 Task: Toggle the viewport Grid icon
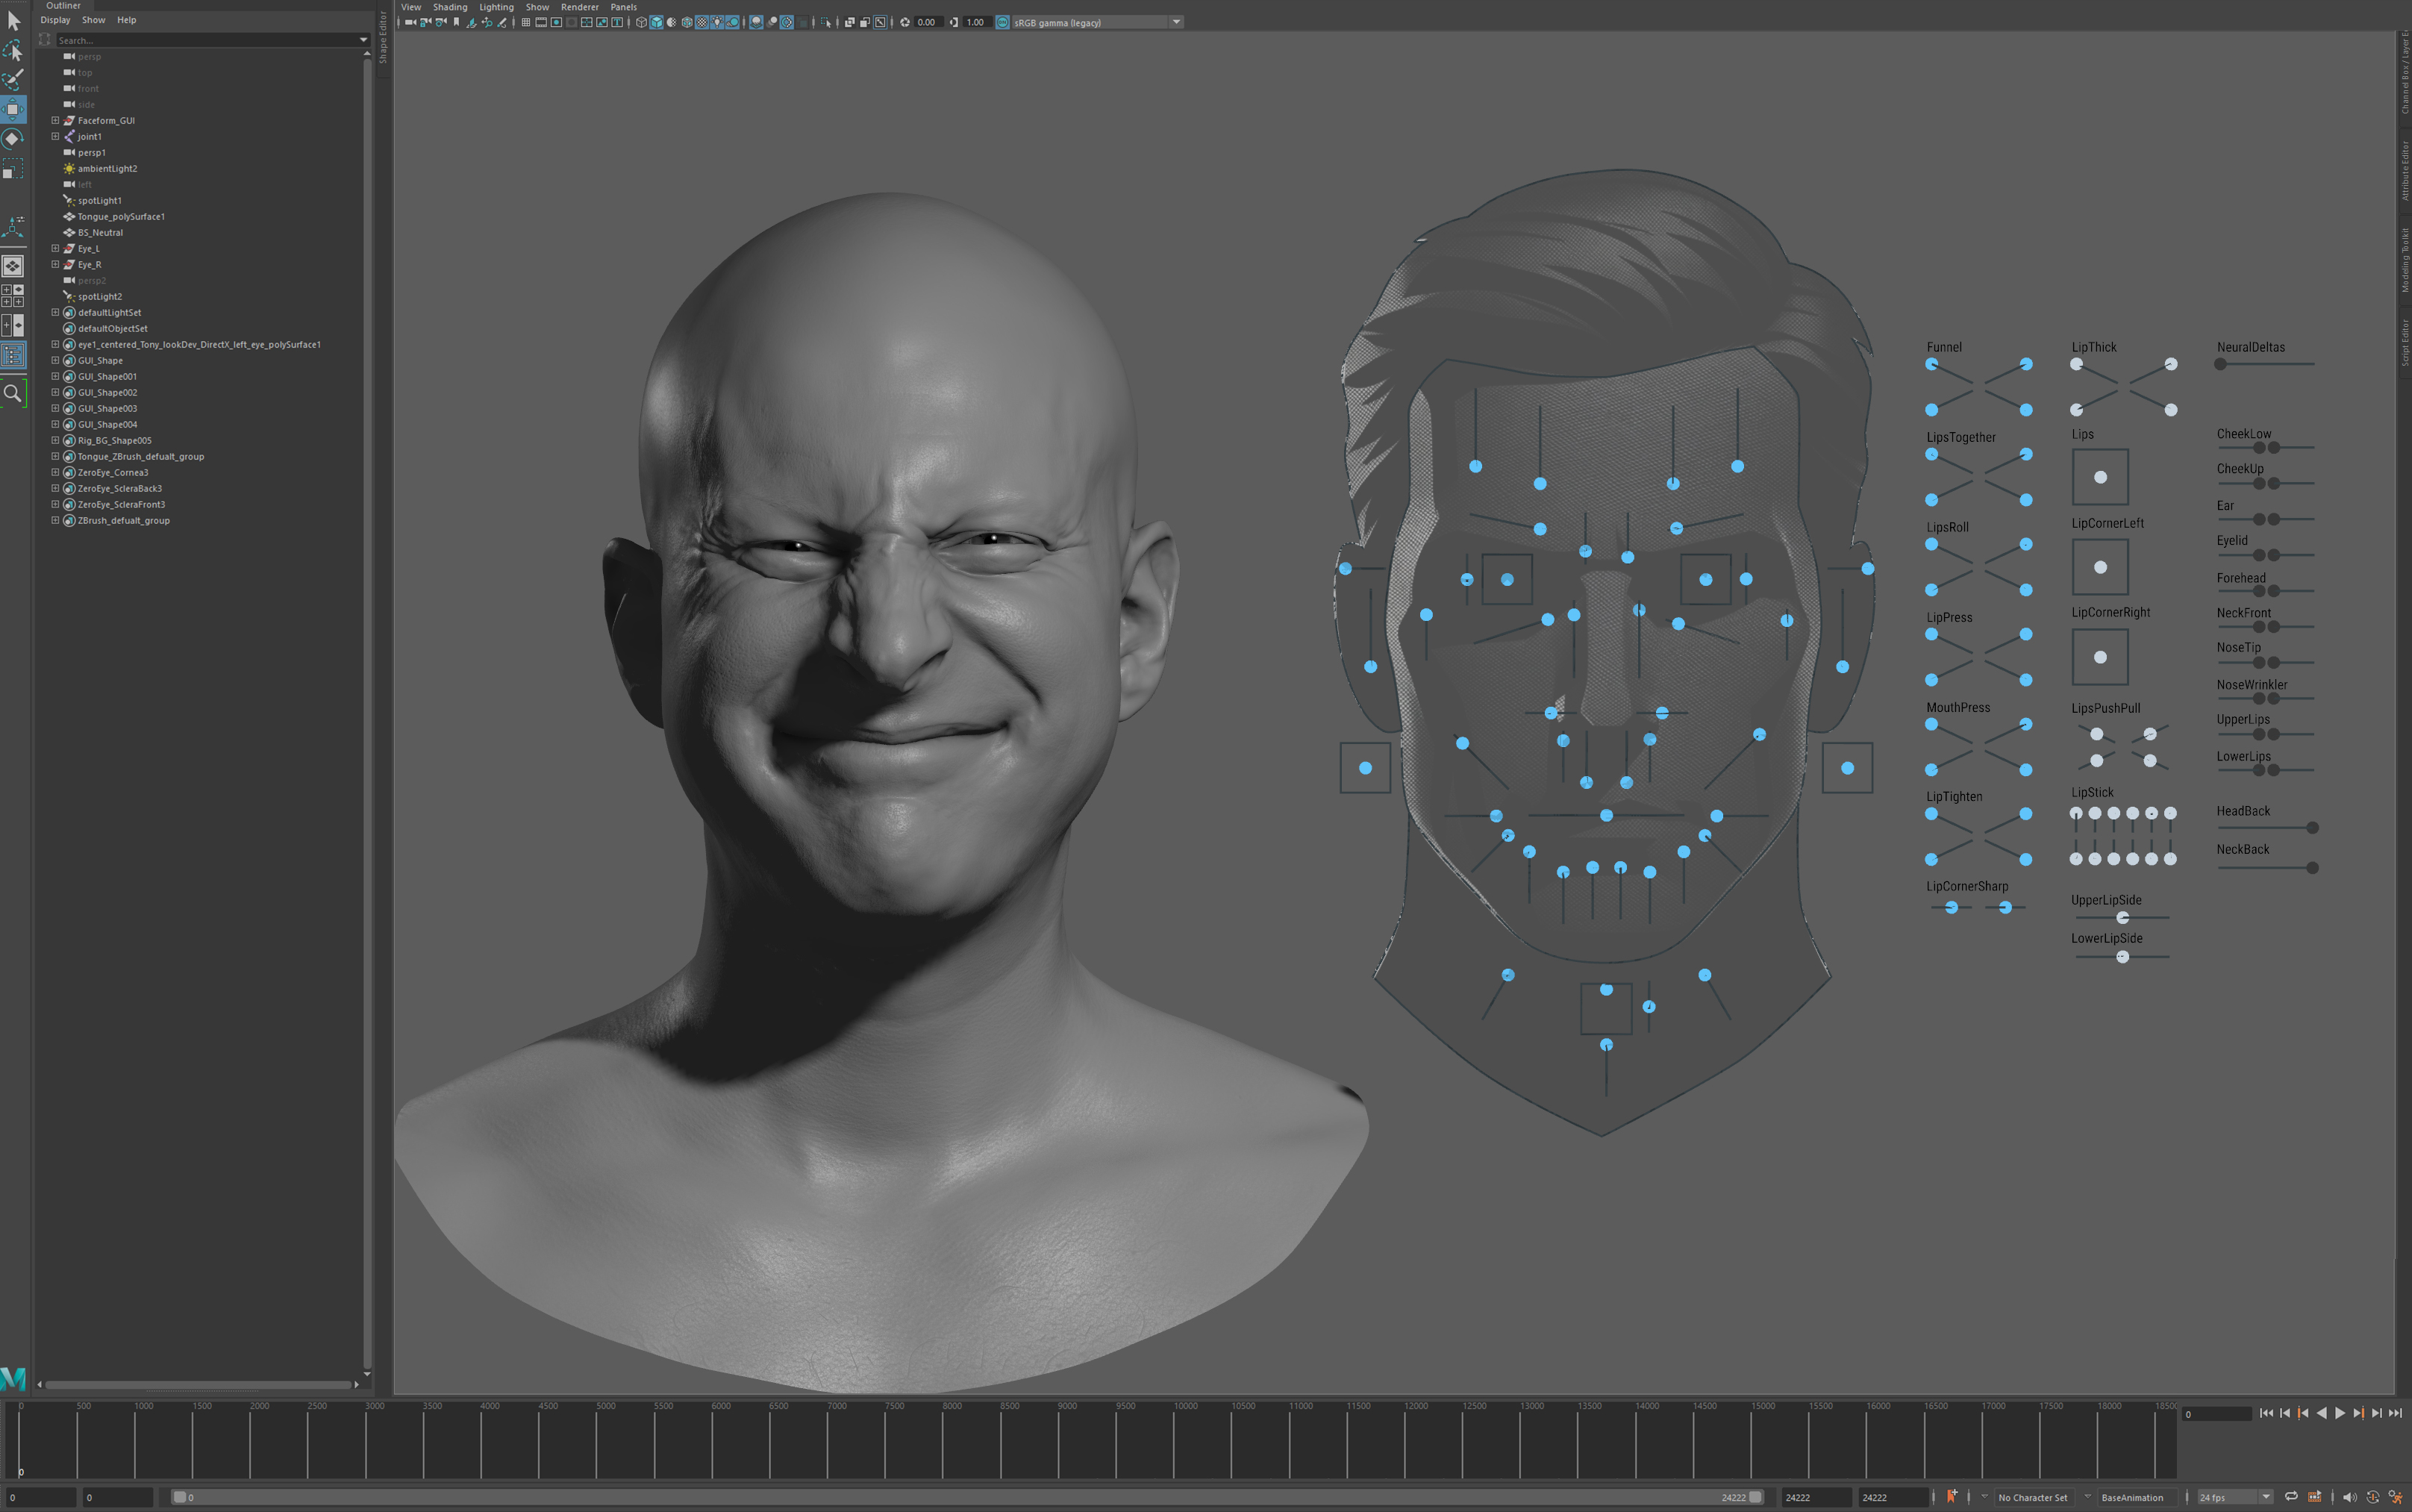tap(526, 22)
